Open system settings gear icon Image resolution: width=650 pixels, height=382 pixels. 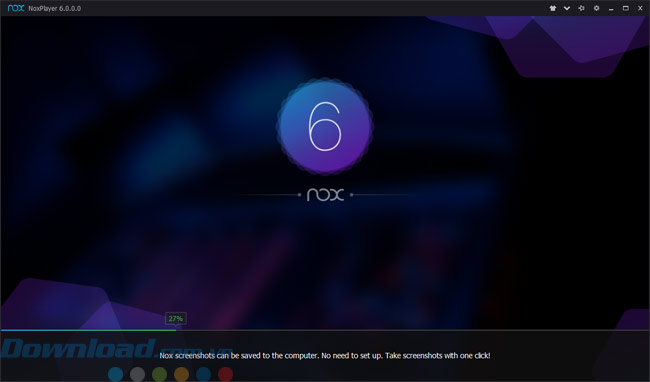coord(596,8)
